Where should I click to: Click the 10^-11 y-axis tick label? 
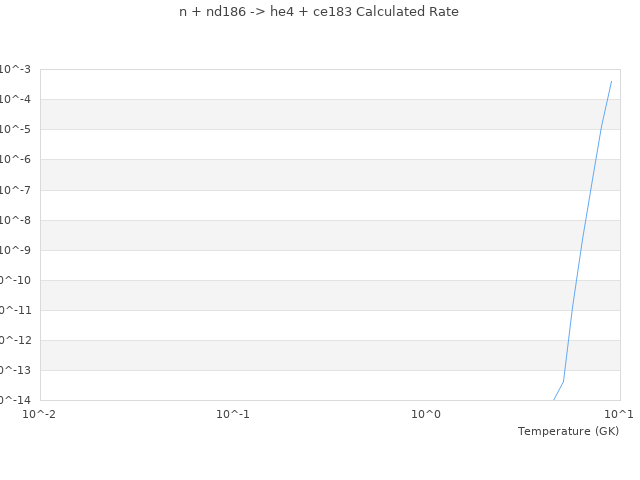[14, 310]
